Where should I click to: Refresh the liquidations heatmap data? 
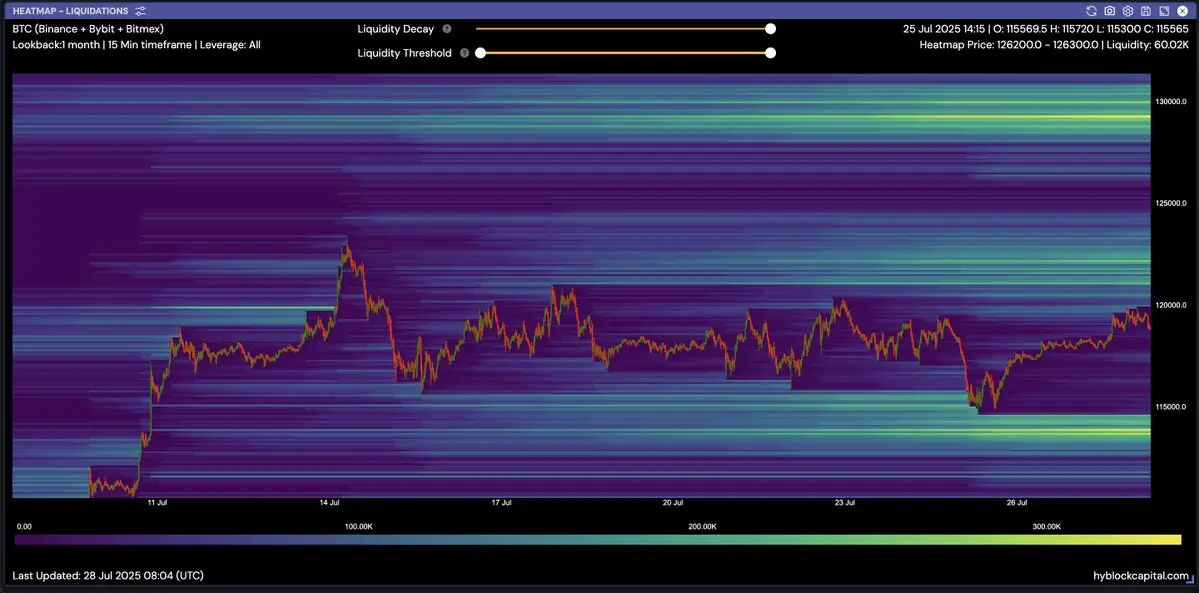(1091, 11)
